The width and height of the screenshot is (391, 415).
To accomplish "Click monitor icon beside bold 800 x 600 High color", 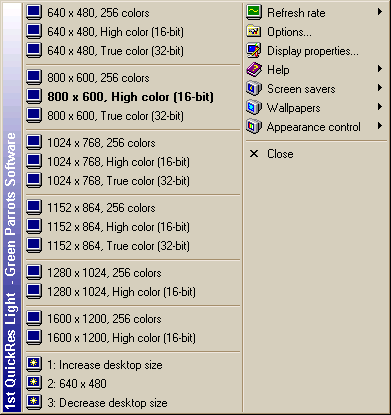I will point(34,97).
